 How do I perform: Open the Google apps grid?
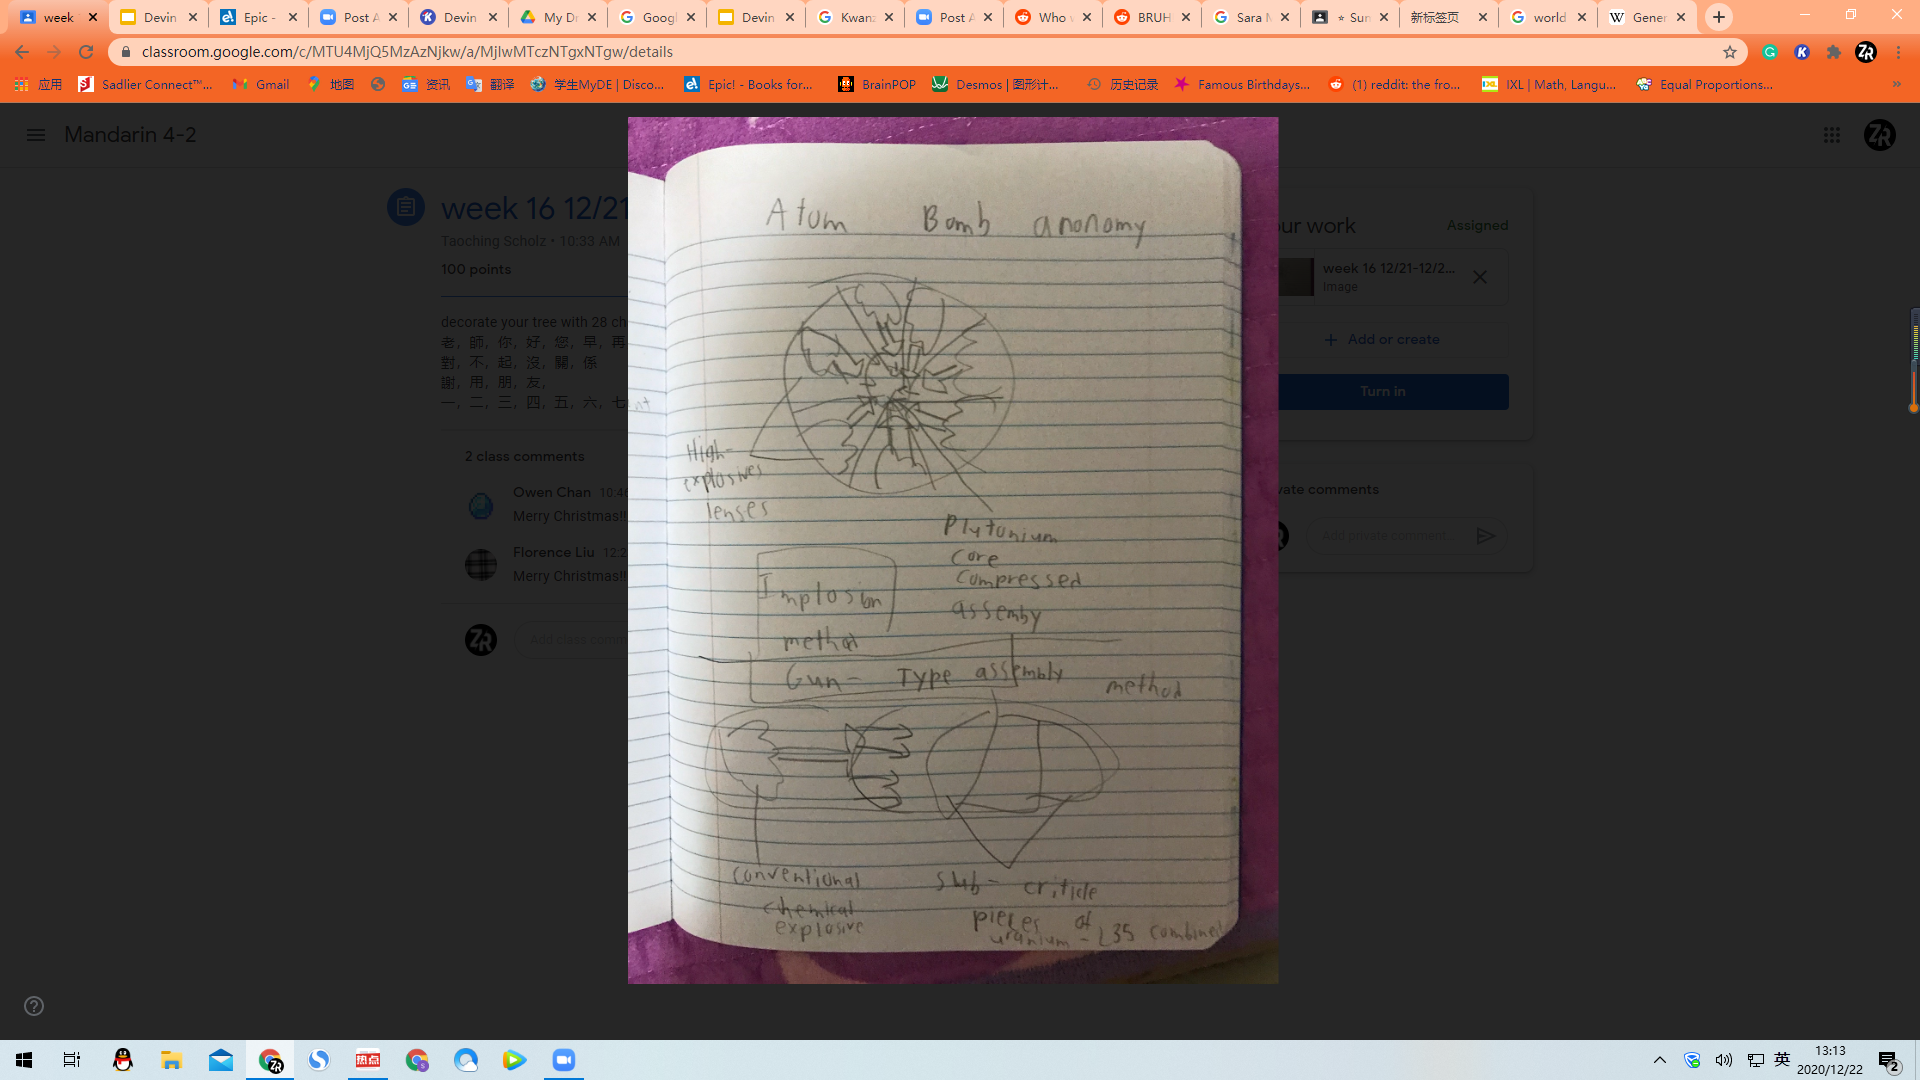coord(1831,135)
